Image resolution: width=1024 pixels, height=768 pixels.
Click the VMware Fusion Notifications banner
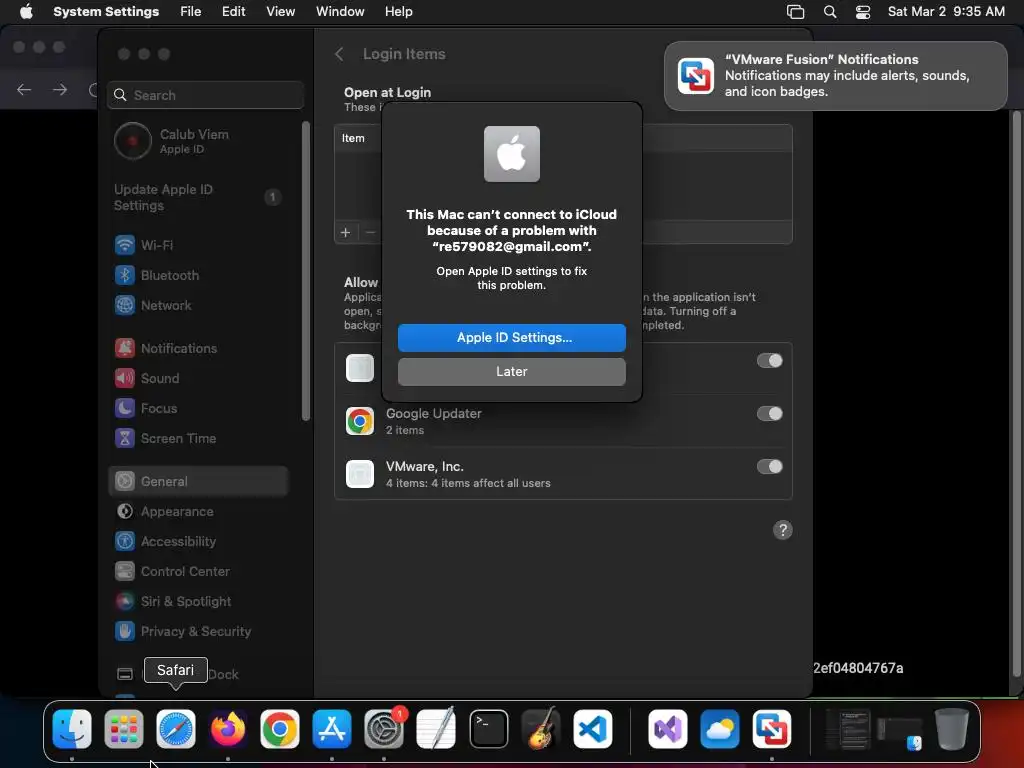click(835, 76)
